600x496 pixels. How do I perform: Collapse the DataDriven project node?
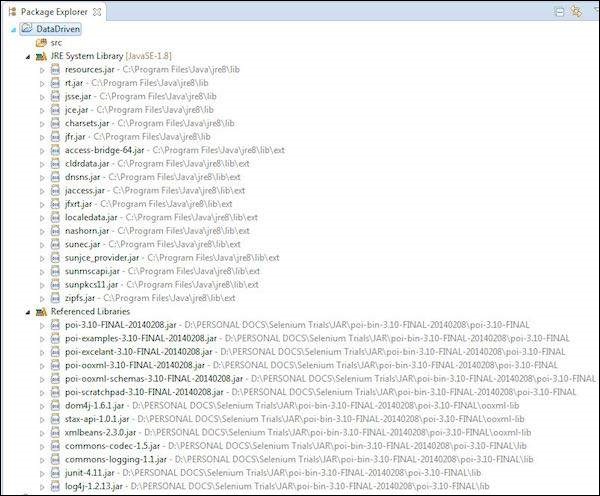[13, 30]
